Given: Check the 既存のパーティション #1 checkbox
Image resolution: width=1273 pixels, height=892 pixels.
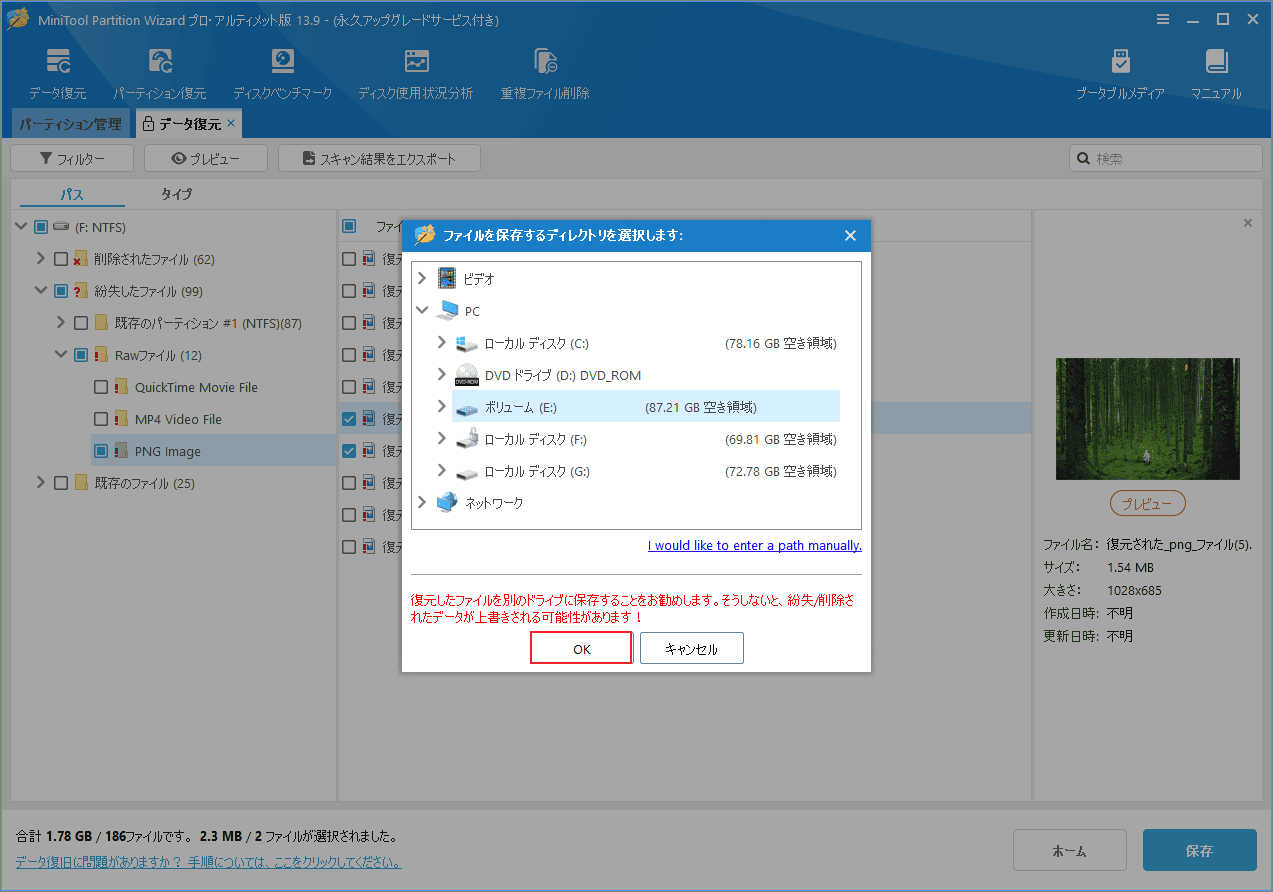Looking at the screenshot, I should click(81, 323).
